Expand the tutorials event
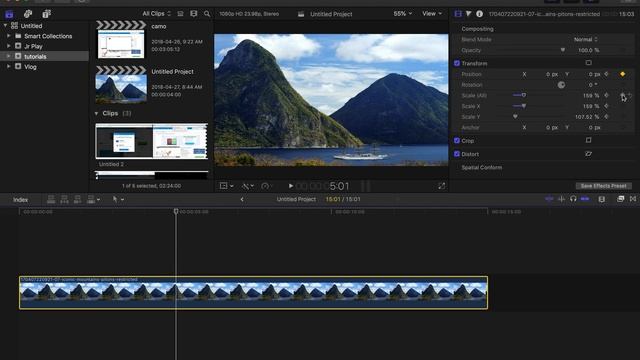This screenshot has width=640, height=360. point(9,56)
